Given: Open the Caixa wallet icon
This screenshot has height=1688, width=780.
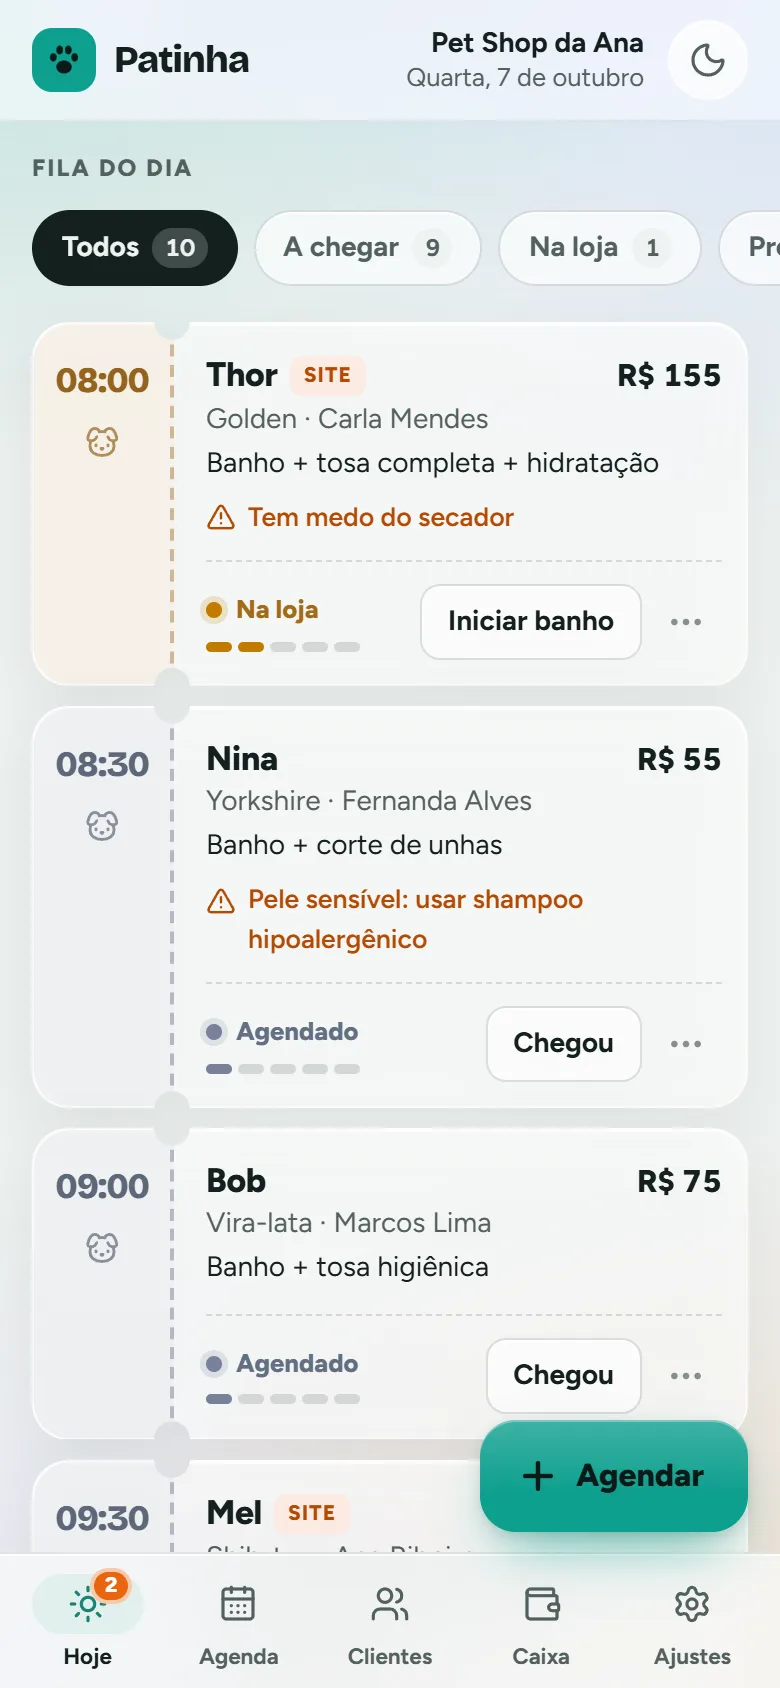Looking at the screenshot, I should coord(541,1604).
